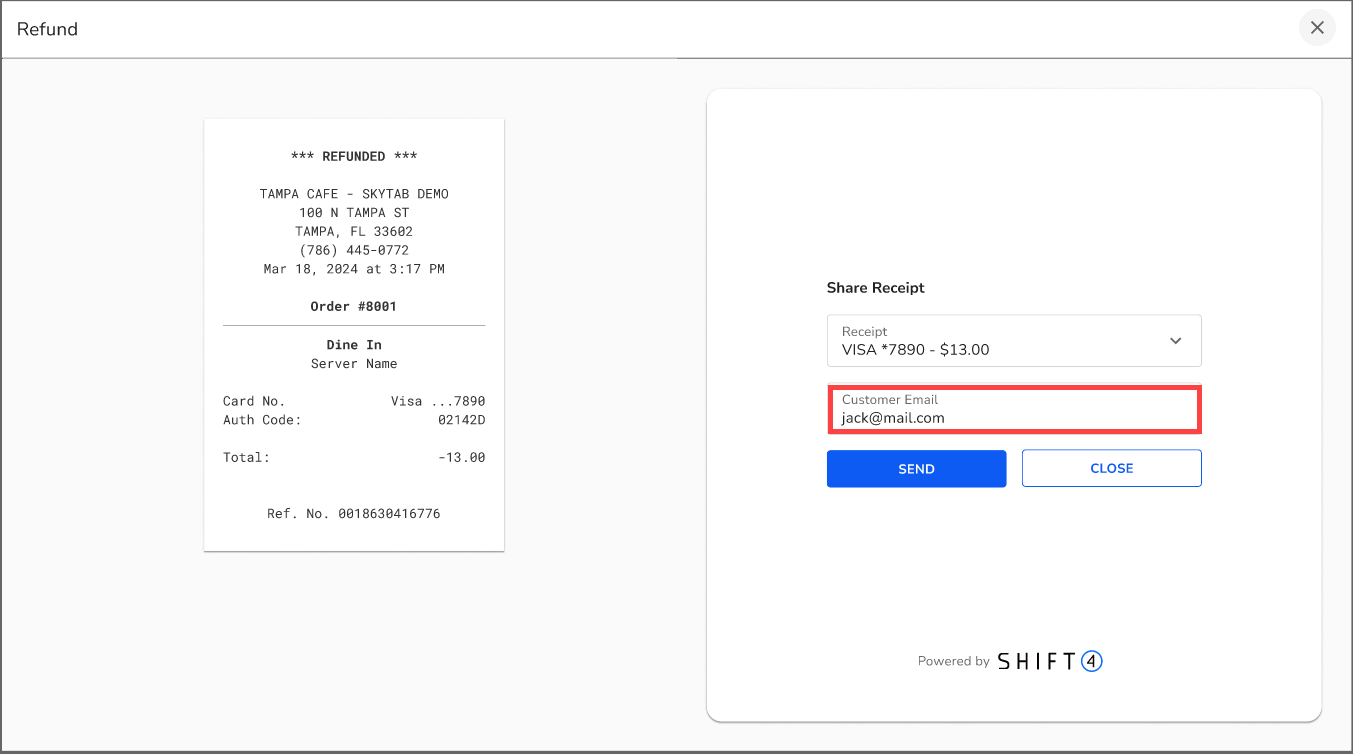Select the phone number (786) 445-0772
Image resolution: width=1353 pixels, height=754 pixels.
354,250
